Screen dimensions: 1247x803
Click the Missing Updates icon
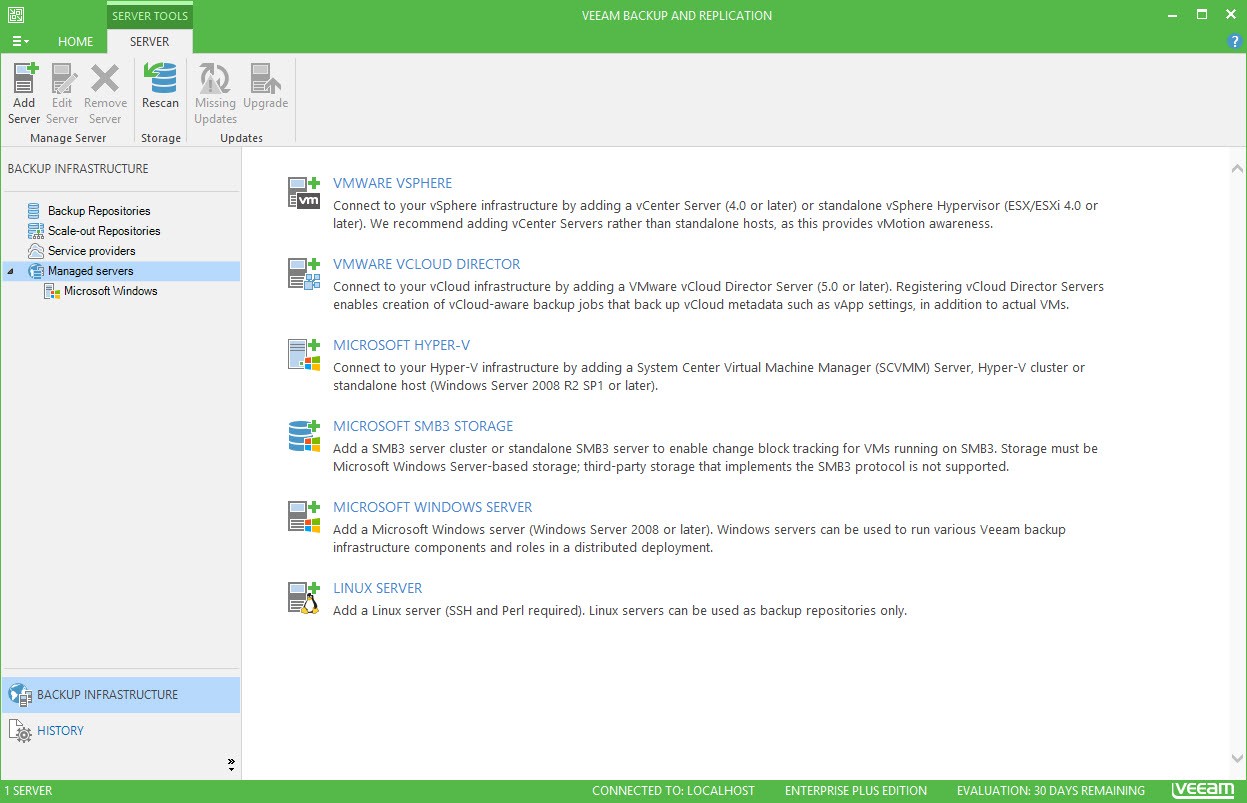point(215,78)
